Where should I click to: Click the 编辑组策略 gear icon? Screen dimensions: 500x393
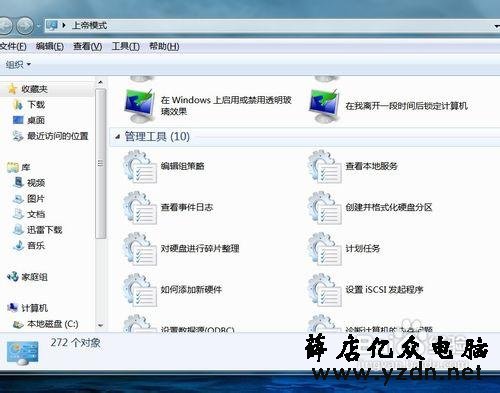[x=139, y=166]
